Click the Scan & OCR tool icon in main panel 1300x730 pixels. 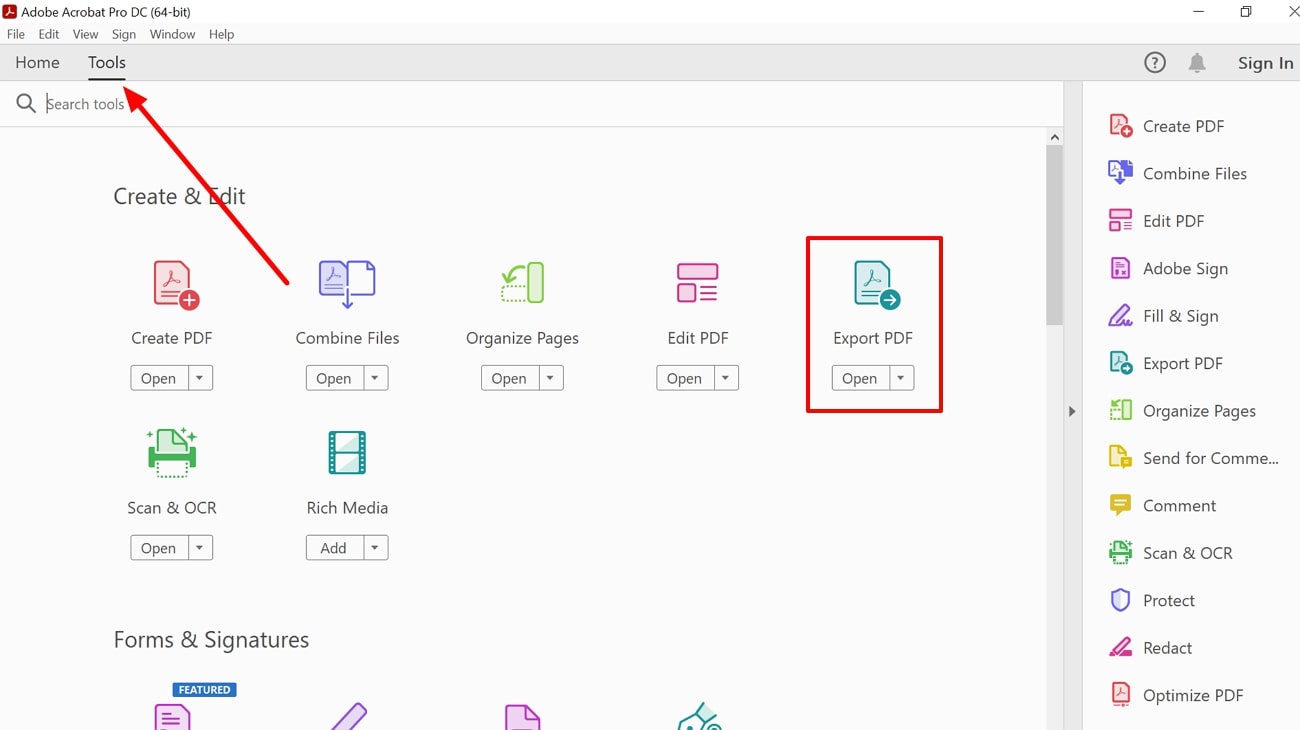click(x=172, y=453)
